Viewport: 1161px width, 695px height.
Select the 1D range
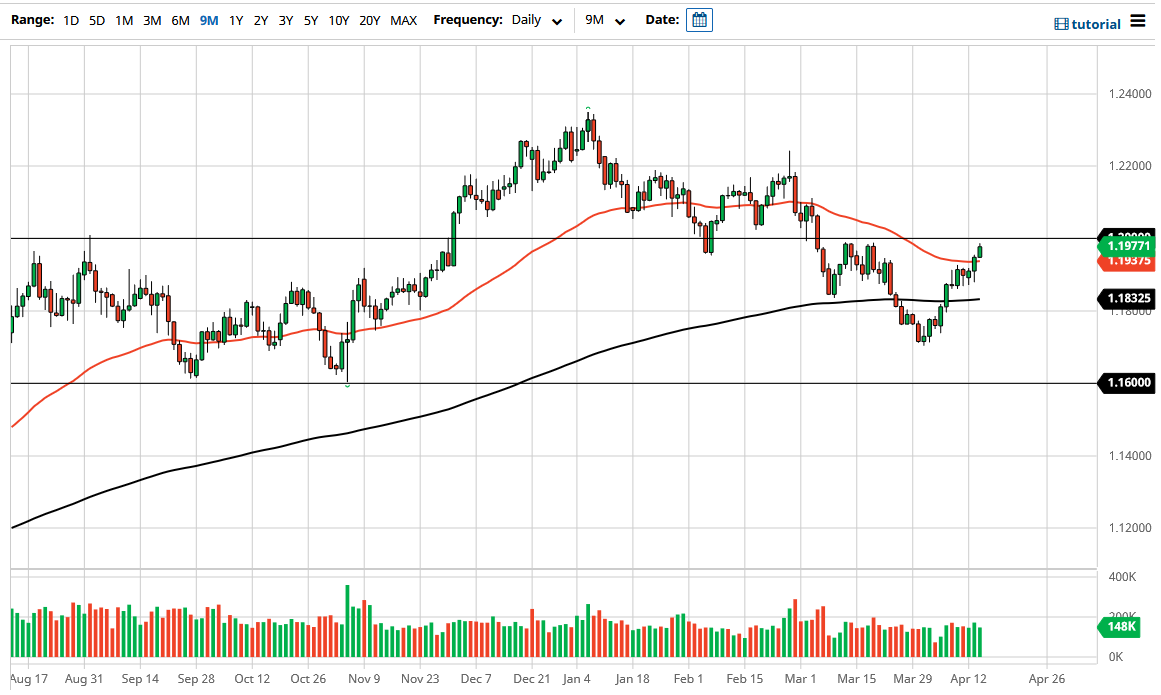(71, 21)
